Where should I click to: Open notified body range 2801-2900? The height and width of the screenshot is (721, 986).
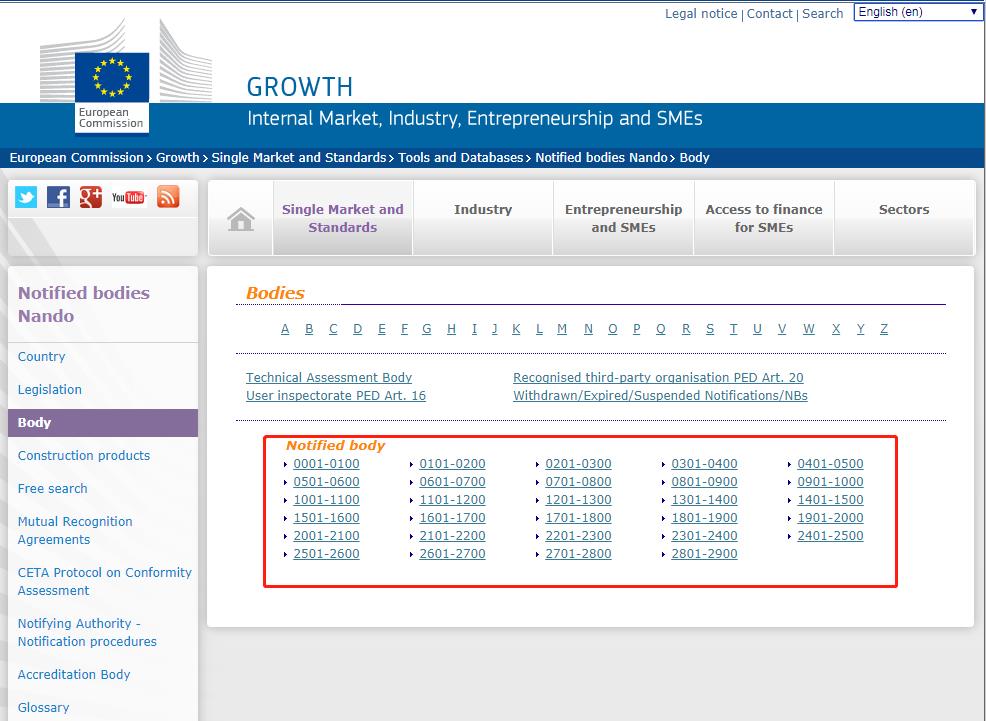pyautogui.click(x=704, y=554)
